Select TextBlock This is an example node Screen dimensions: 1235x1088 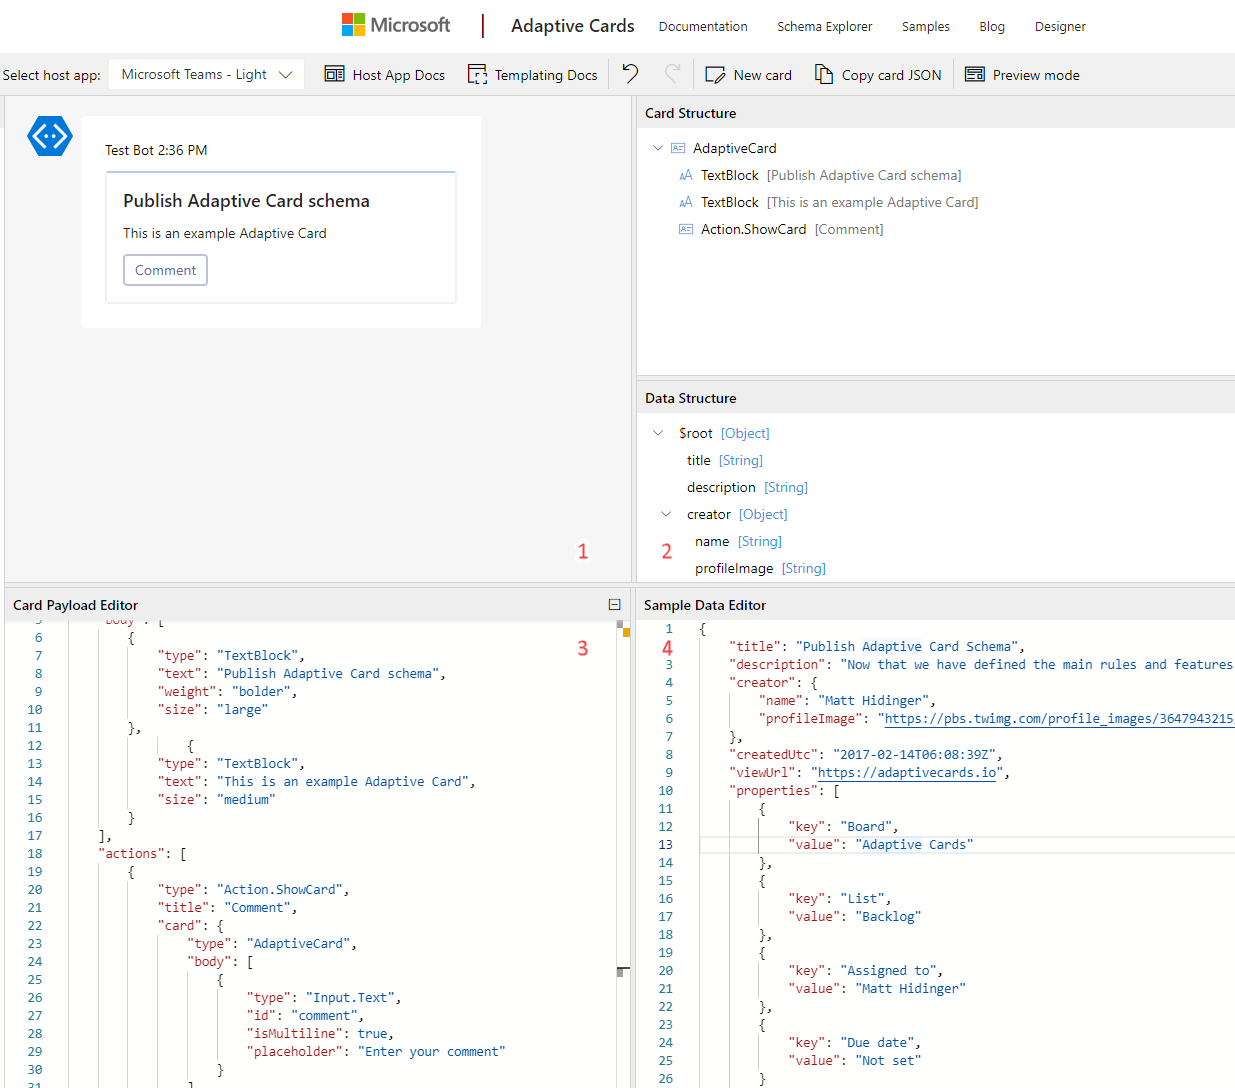pos(840,202)
